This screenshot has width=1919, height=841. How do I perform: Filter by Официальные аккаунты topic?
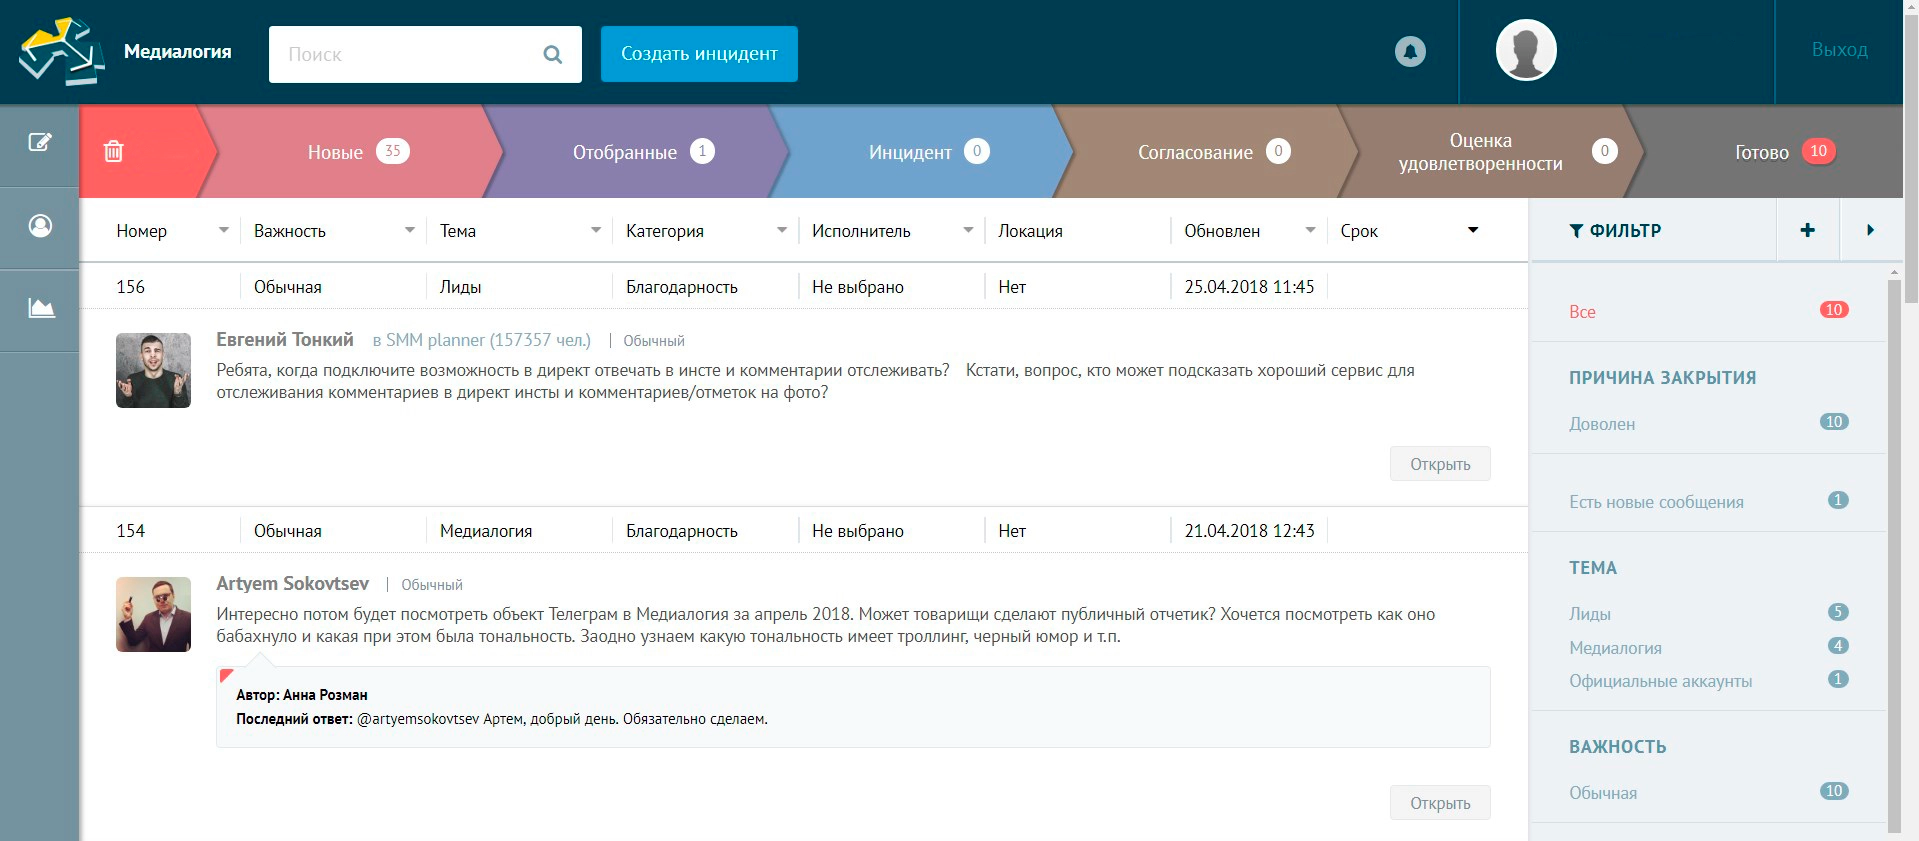(1660, 681)
